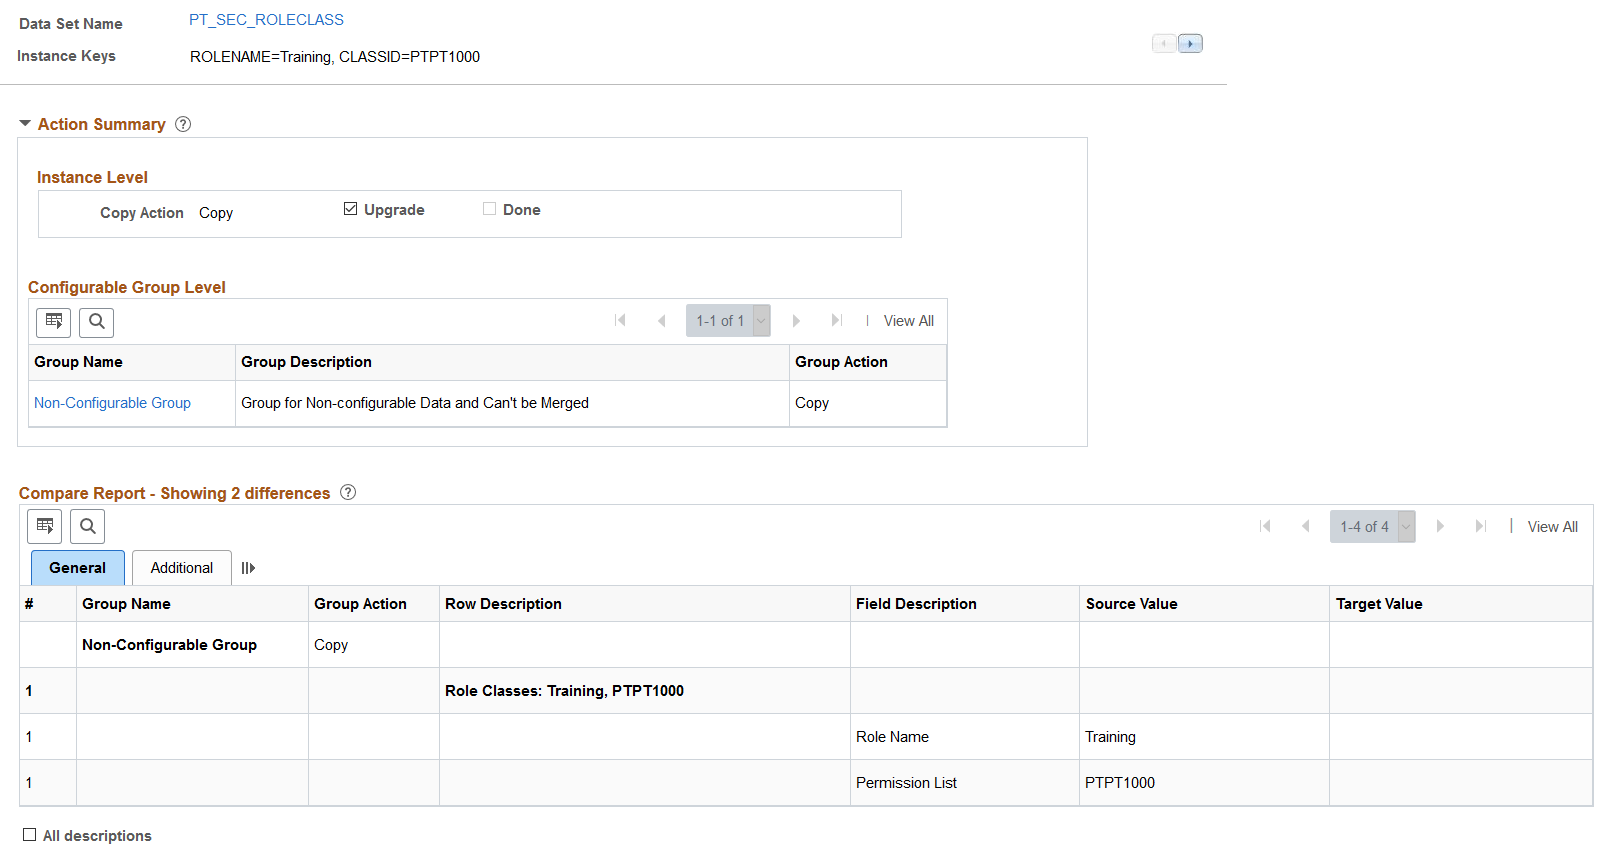Enable the All descriptions checkbox
The height and width of the screenshot is (852, 1616).
pyautogui.click(x=30, y=835)
